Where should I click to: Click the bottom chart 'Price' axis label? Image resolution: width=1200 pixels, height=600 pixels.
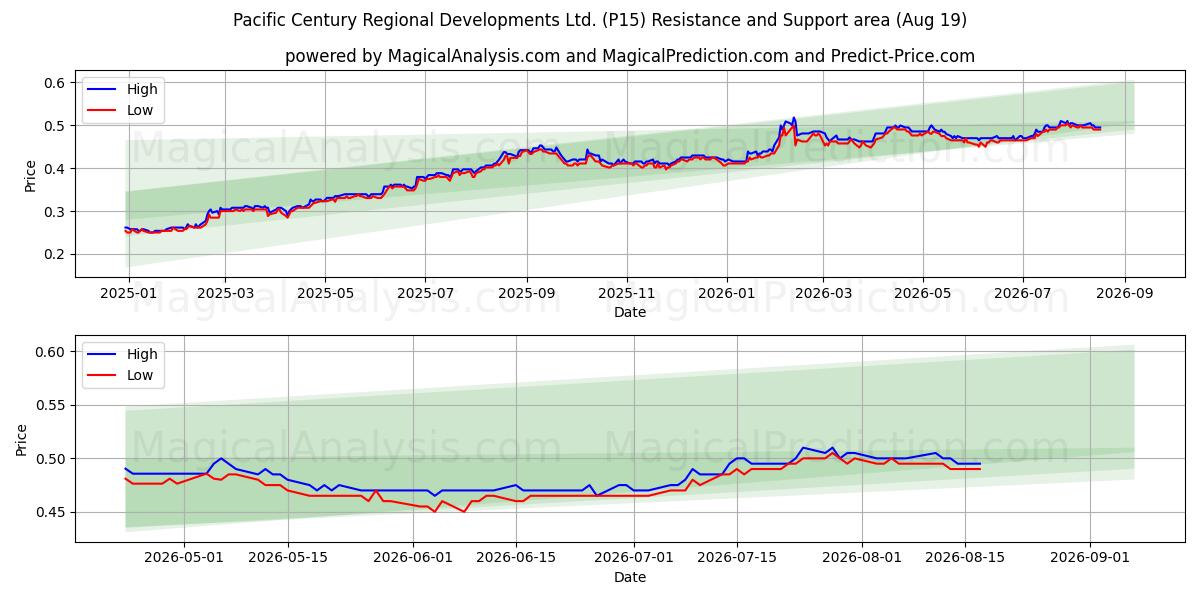(22, 440)
